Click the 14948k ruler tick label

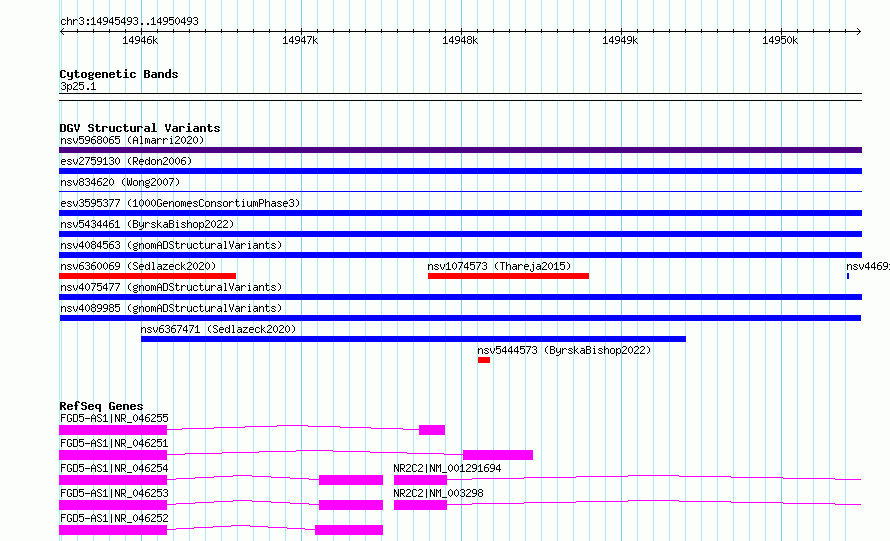pos(460,40)
